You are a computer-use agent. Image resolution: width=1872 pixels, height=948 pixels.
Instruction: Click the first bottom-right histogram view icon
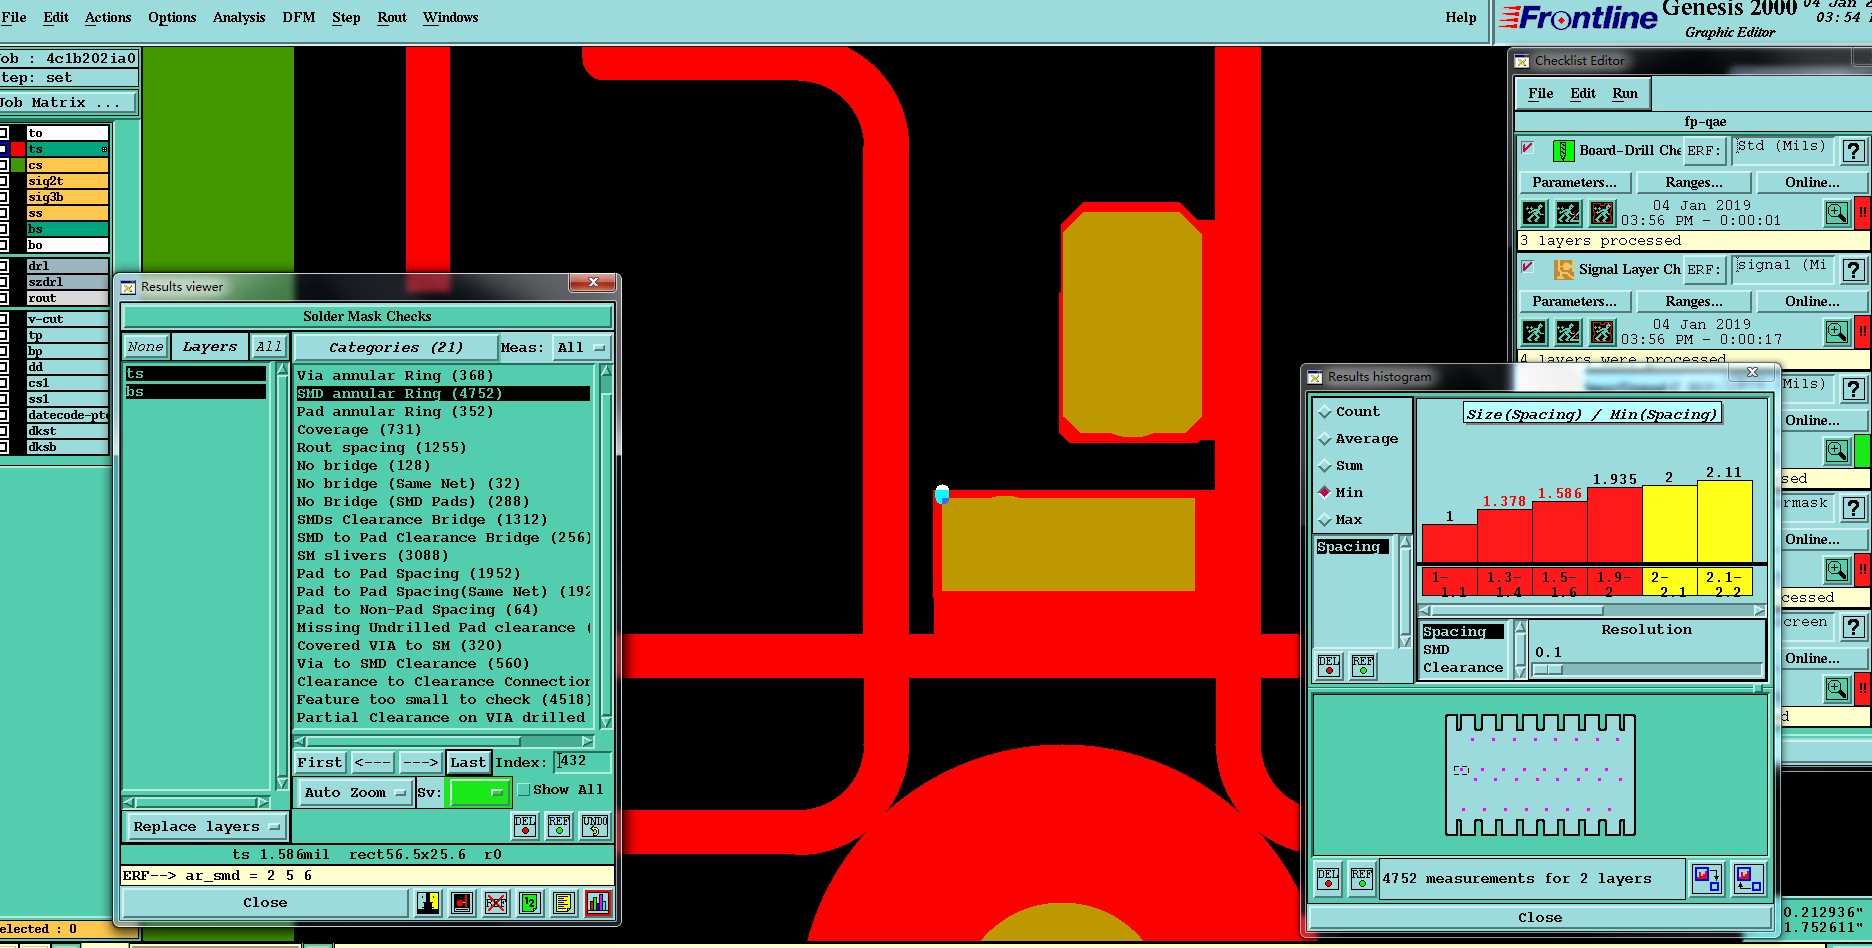(x=1707, y=879)
